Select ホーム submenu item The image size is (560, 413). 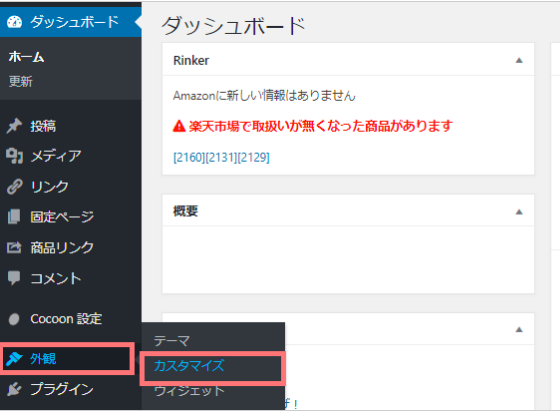[x=26, y=57]
